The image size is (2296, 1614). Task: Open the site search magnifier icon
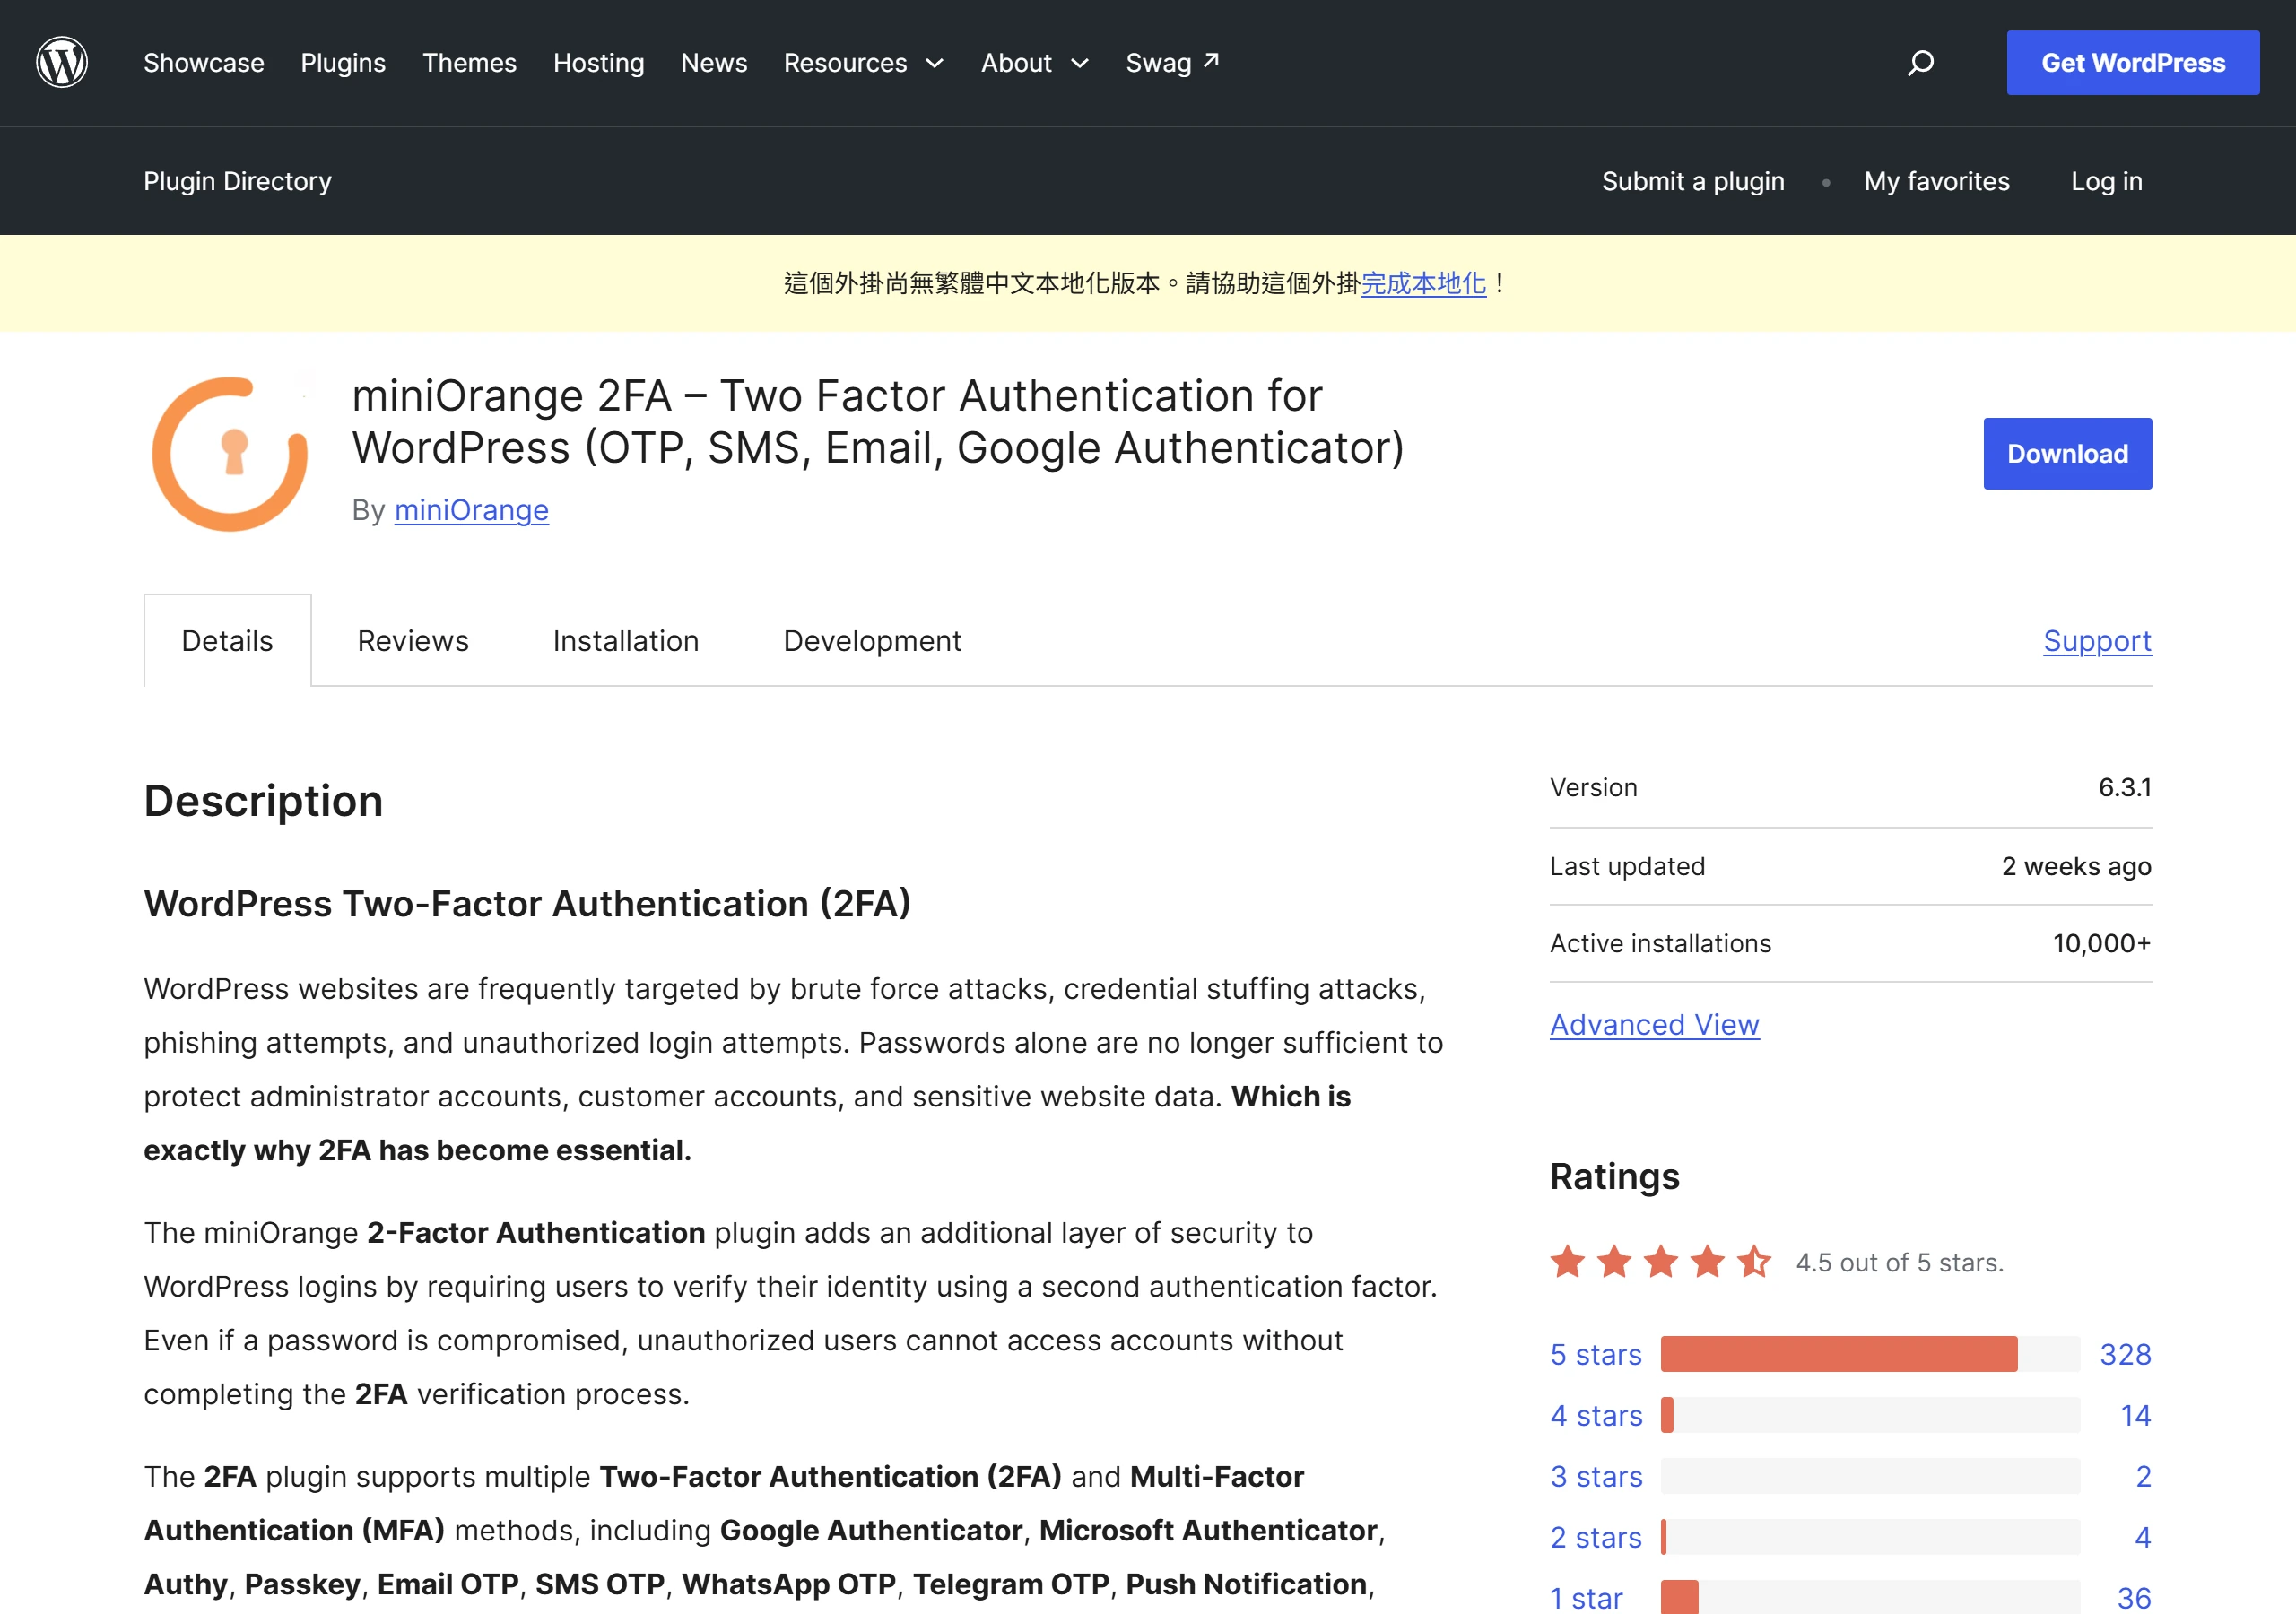tap(1920, 63)
